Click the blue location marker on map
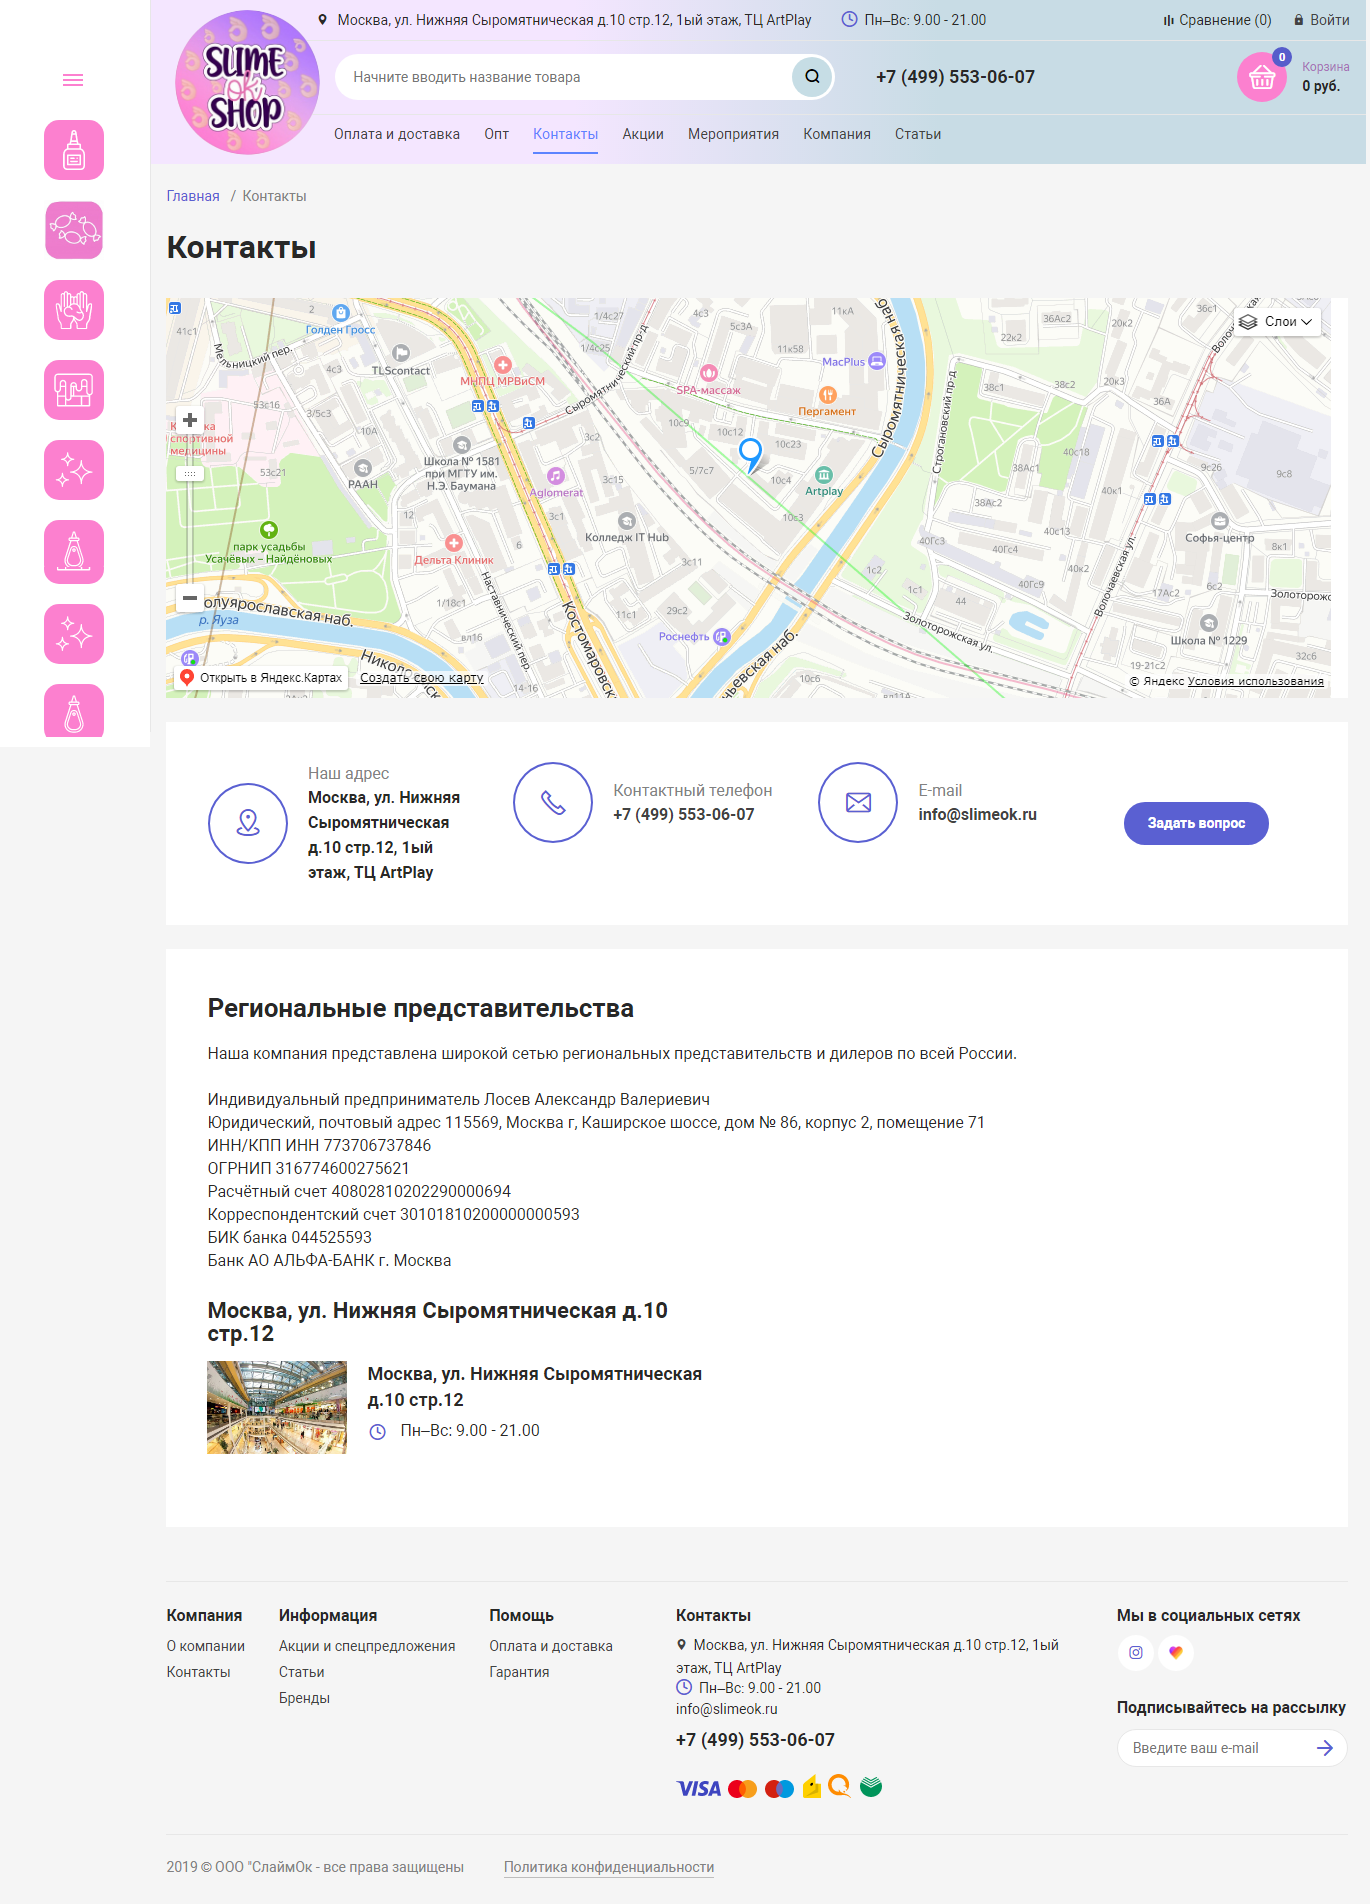The width and height of the screenshot is (1370, 1904). click(750, 454)
